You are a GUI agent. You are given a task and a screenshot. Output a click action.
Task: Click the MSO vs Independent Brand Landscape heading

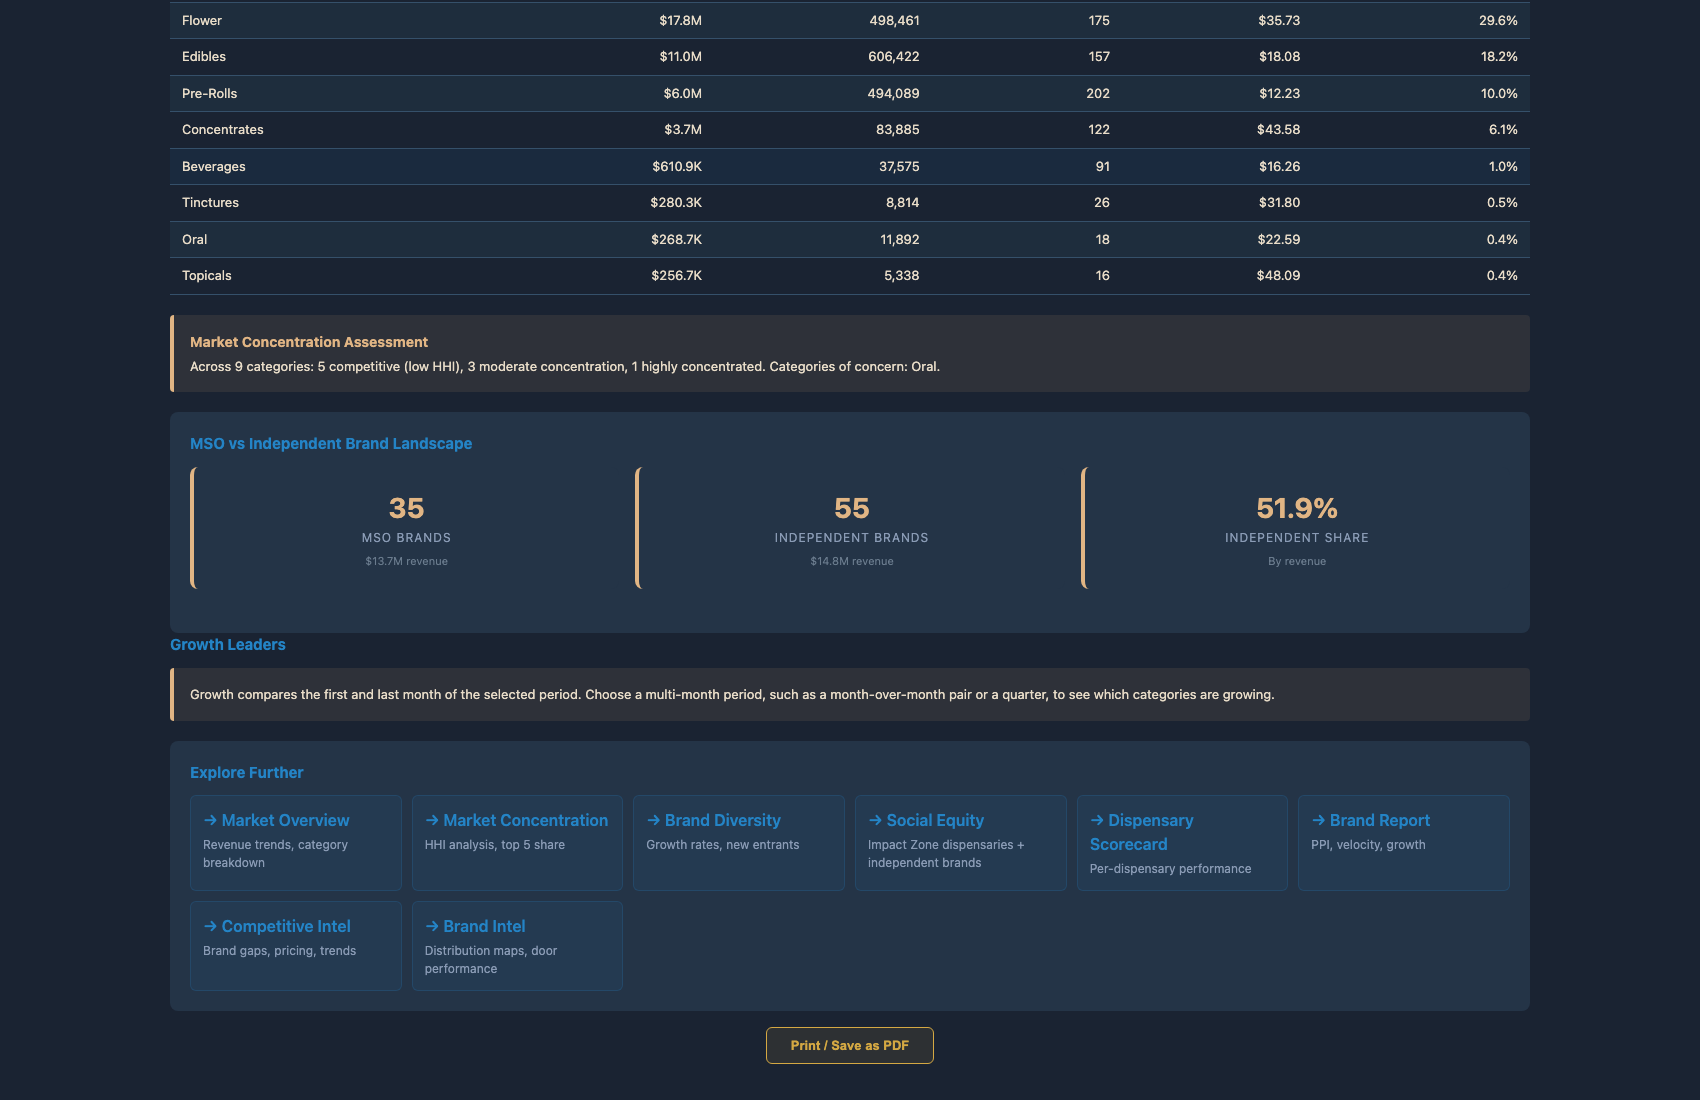click(x=331, y=443)
